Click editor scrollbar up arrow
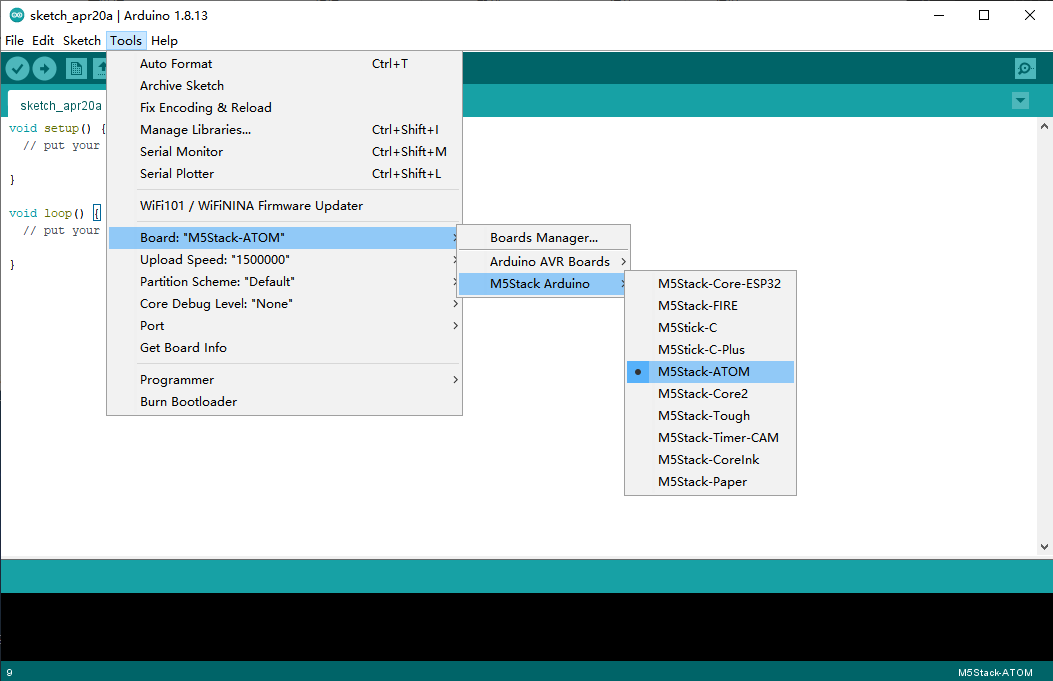Screen dimensions: 1053x681 coord(1044,126)
